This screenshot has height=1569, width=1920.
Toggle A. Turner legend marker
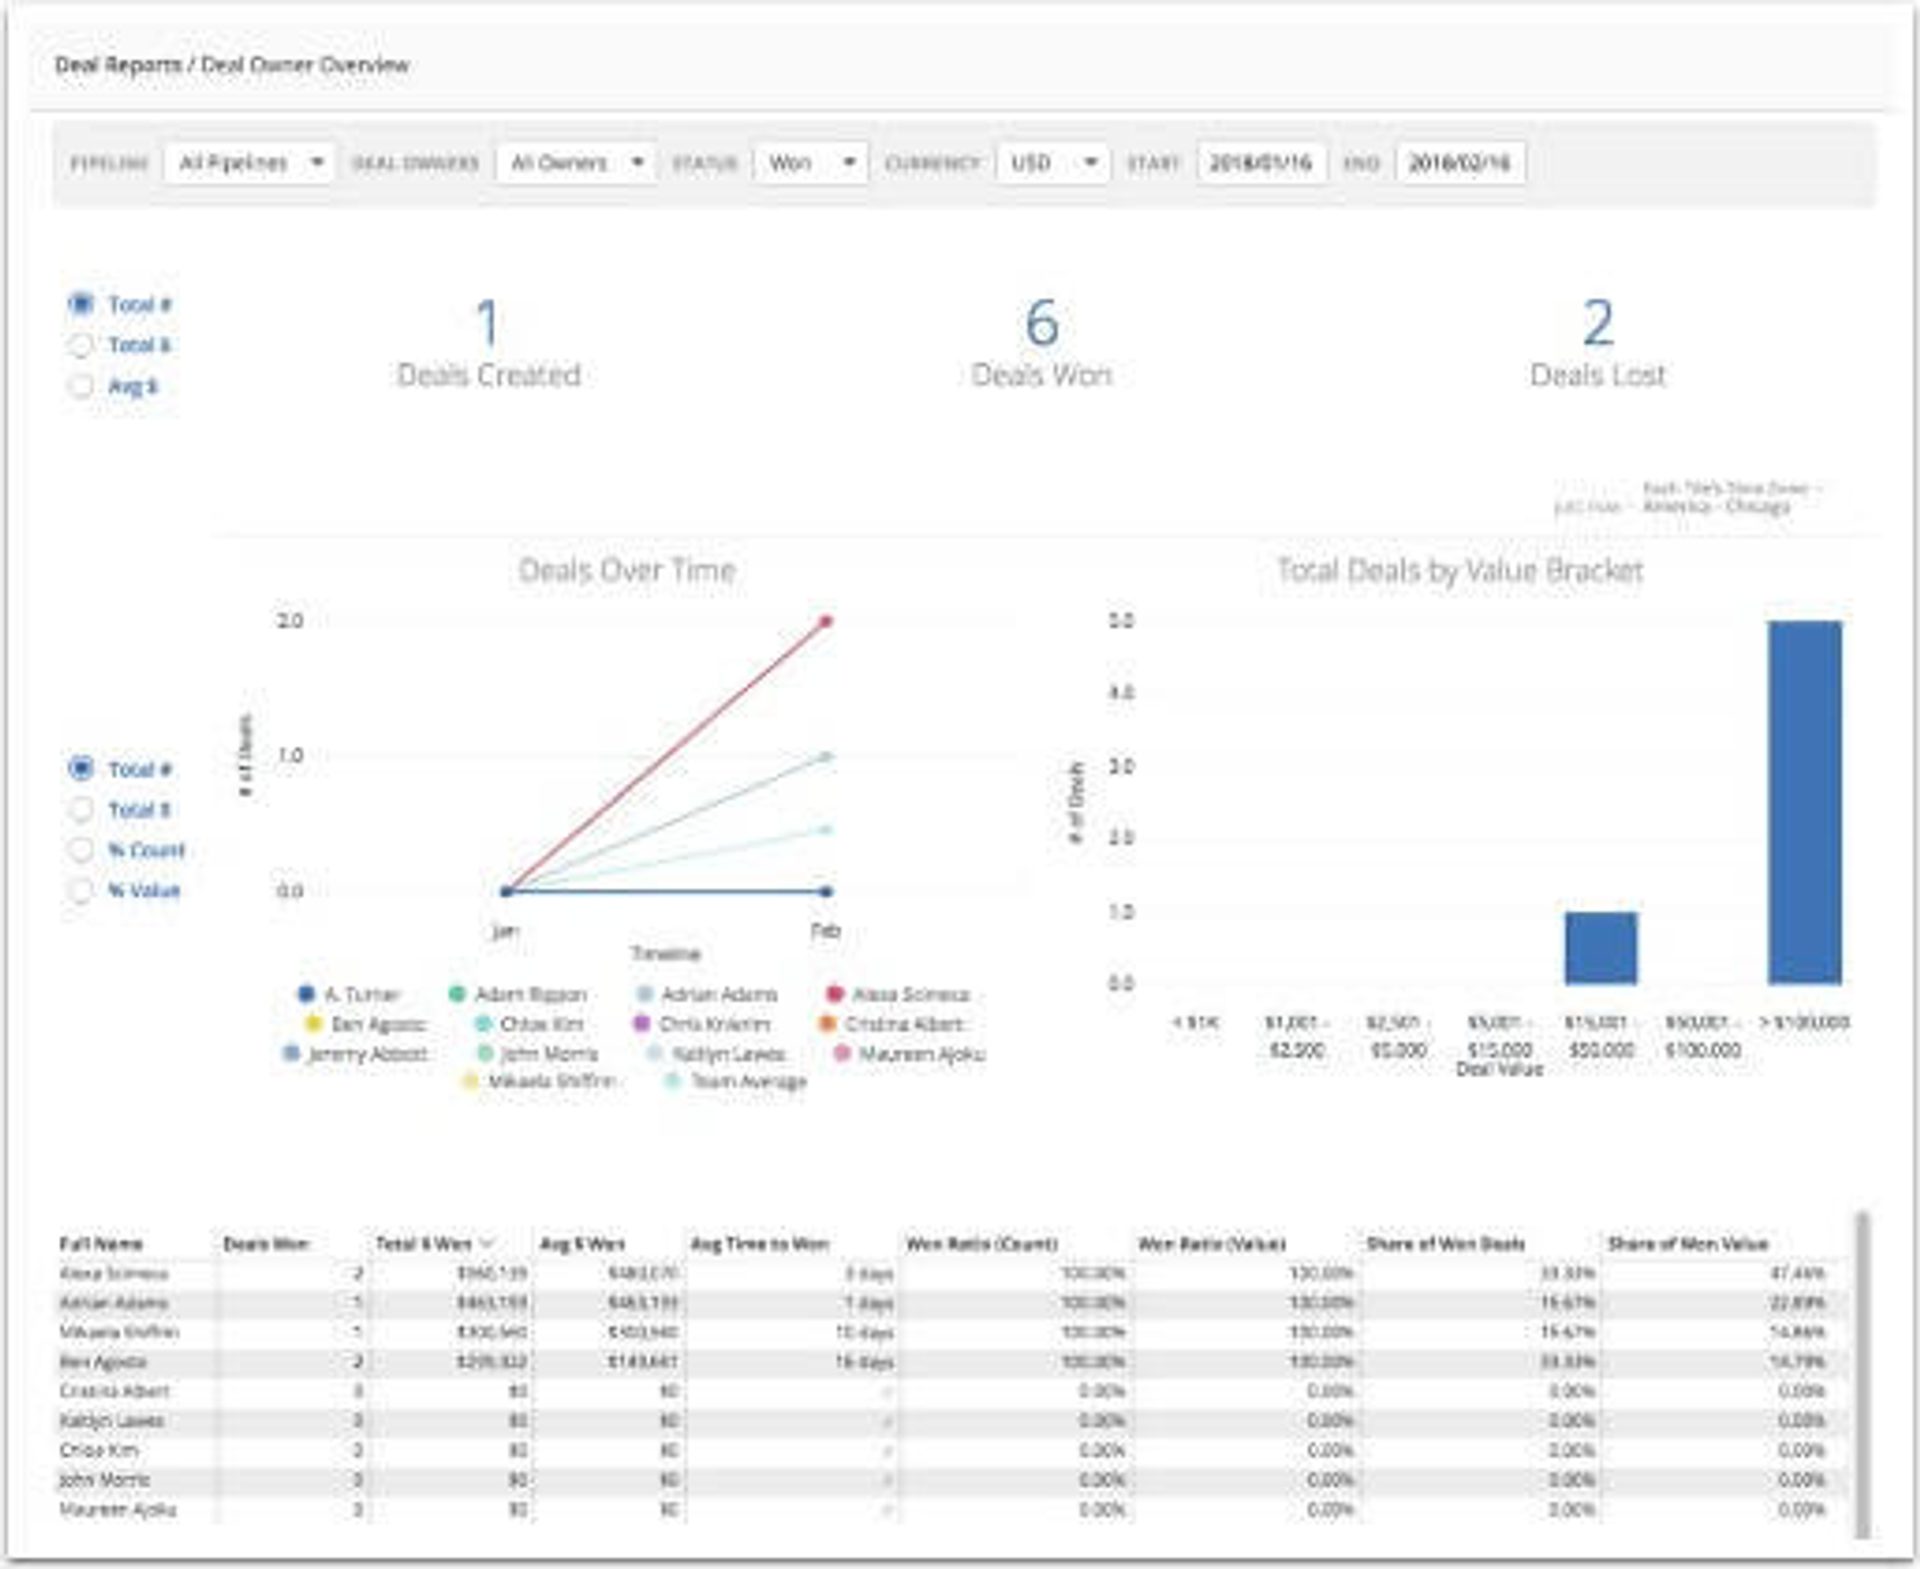point(307,994)
